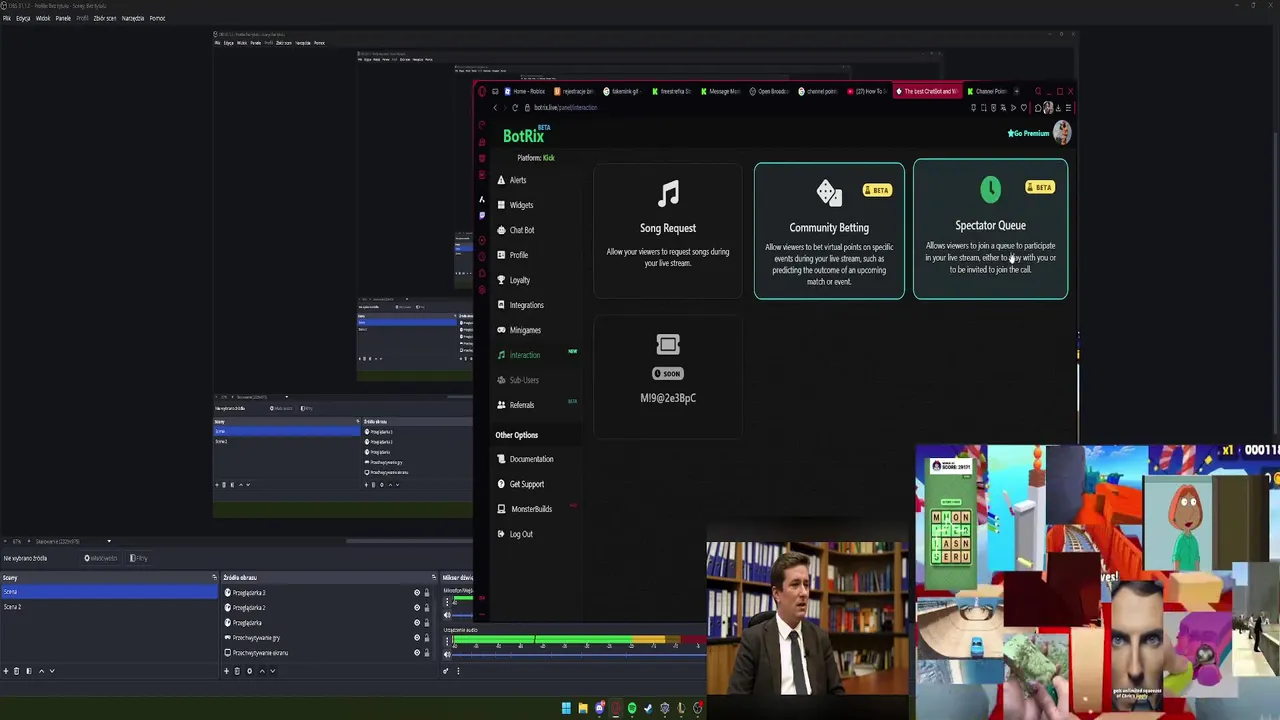This screenshot has width=1280, height=720.
Task: Click the Filtry button above Sceny
Action: coord(139,558)
